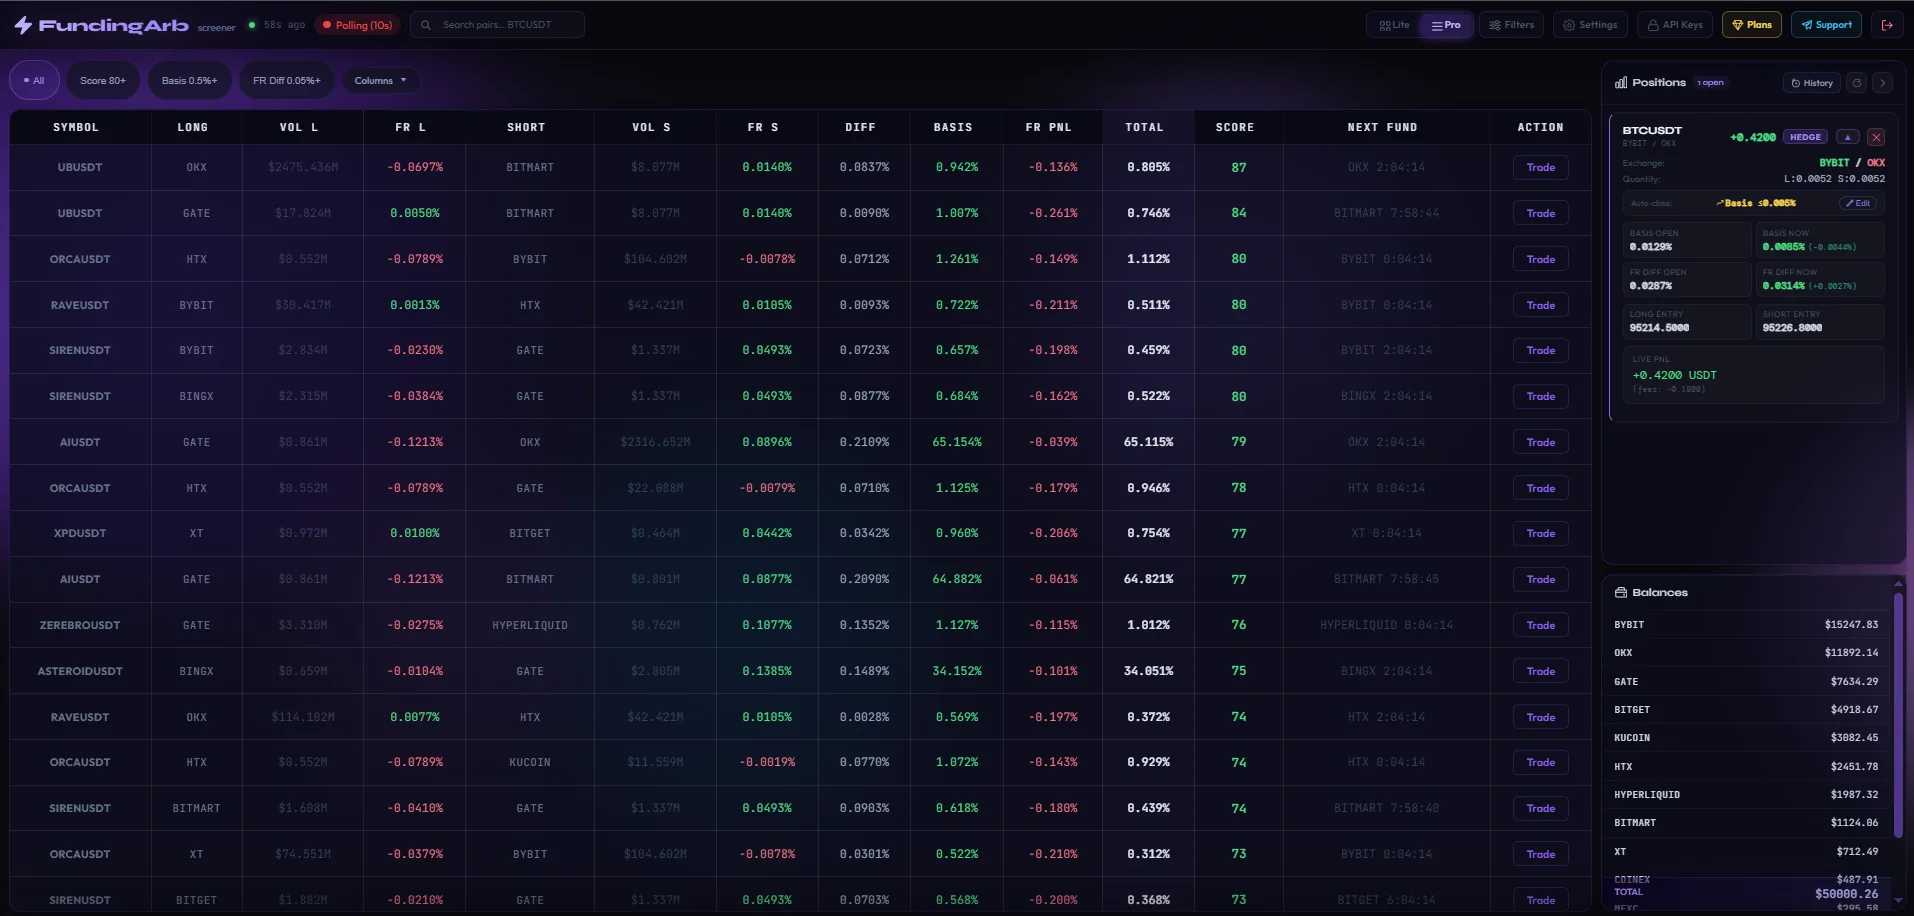Open Settings with the gear button
The width and height of the screenshot is (1914, 916).
tap(1590, 25)
